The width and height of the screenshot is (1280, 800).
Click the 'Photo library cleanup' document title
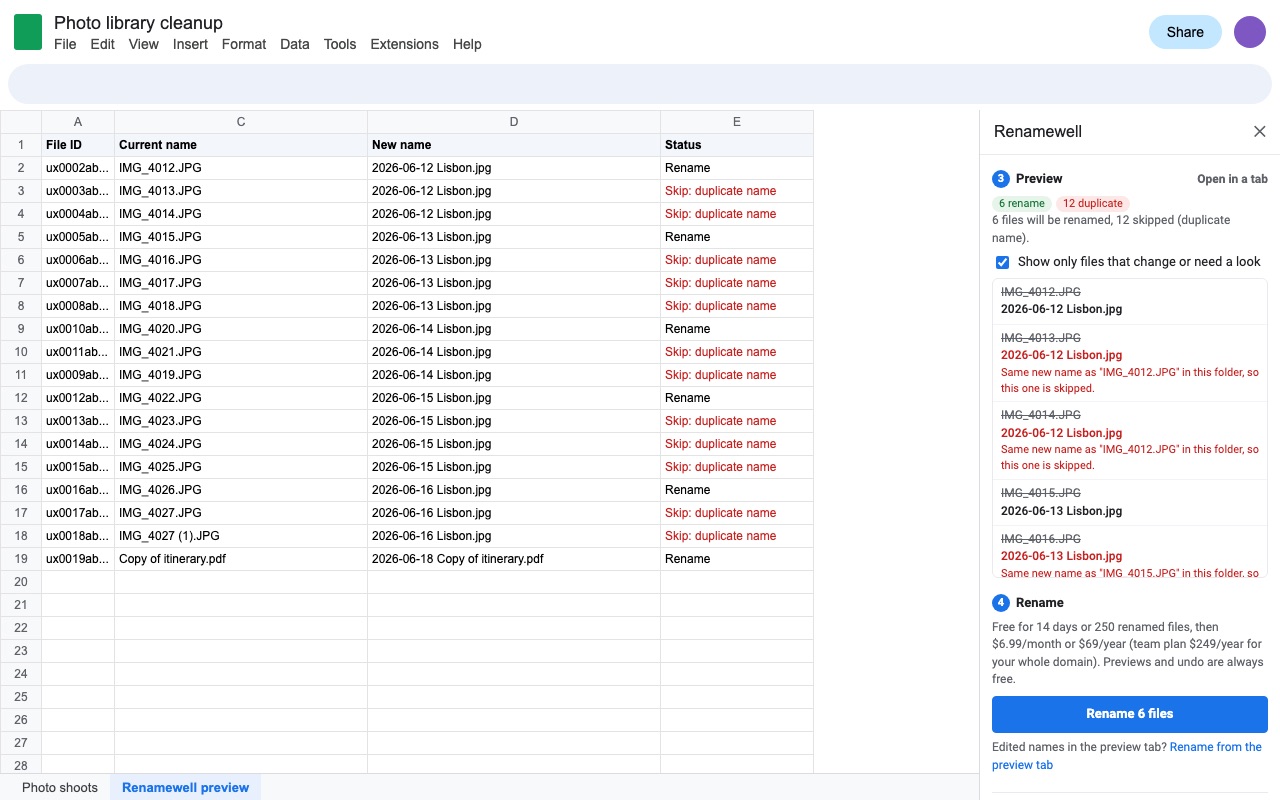click(x=138, y=22)
